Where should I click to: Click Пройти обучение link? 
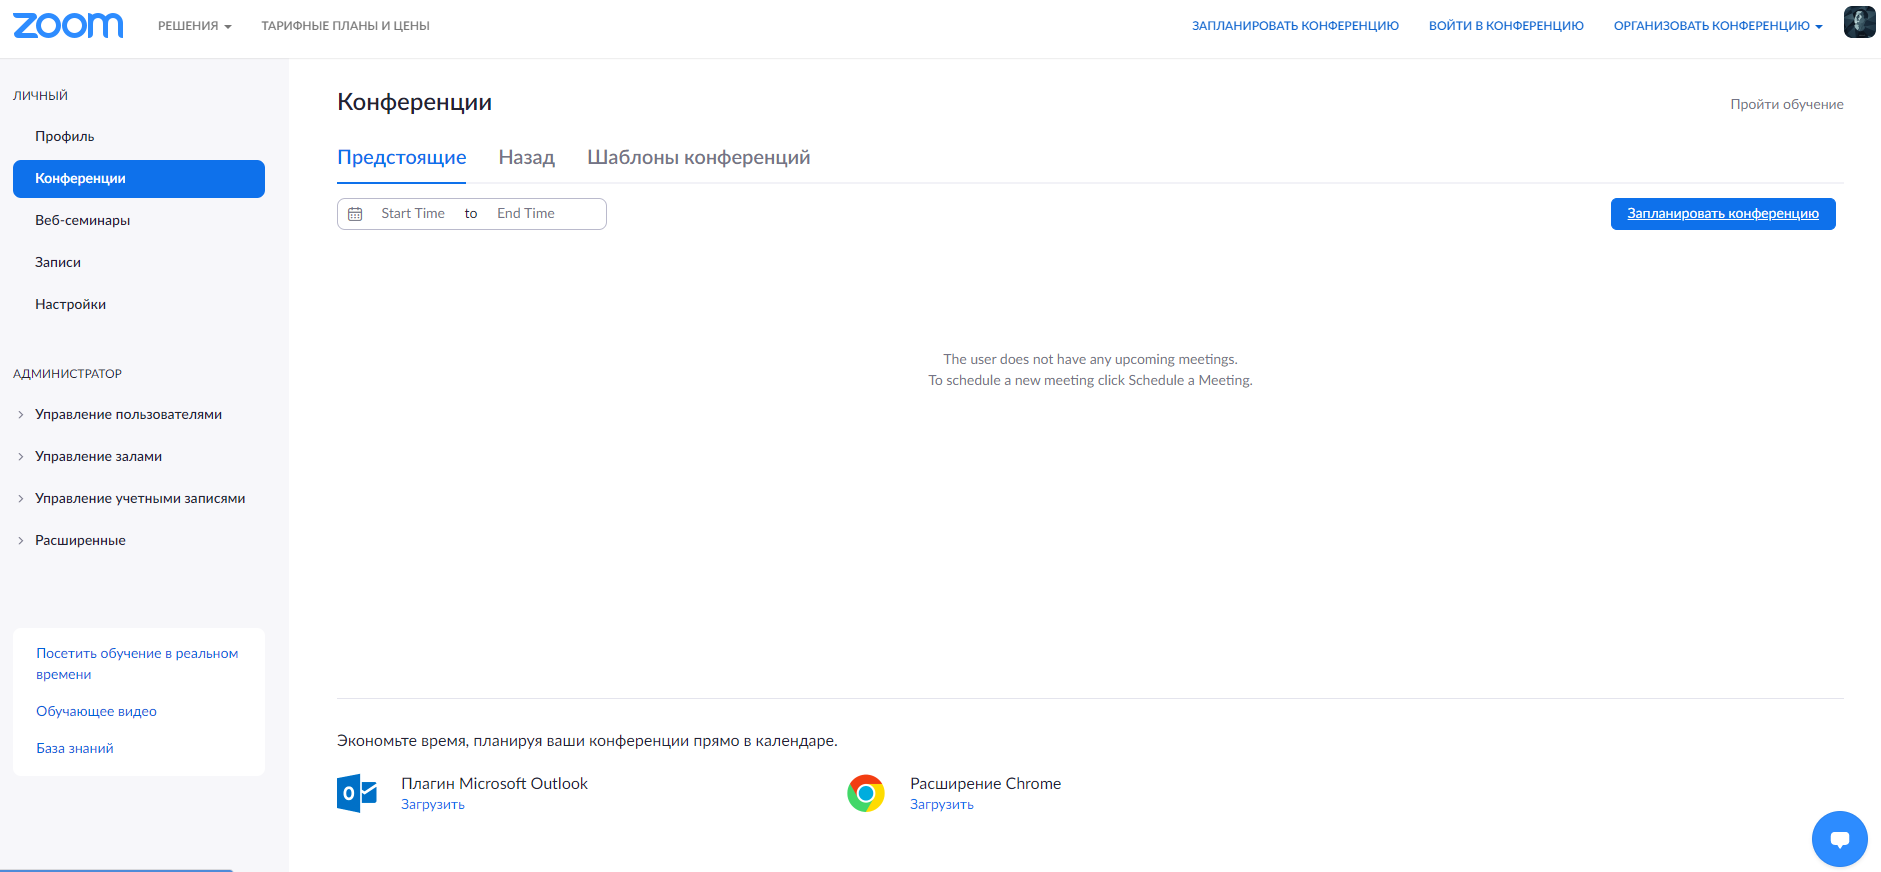pos(1787,104)
